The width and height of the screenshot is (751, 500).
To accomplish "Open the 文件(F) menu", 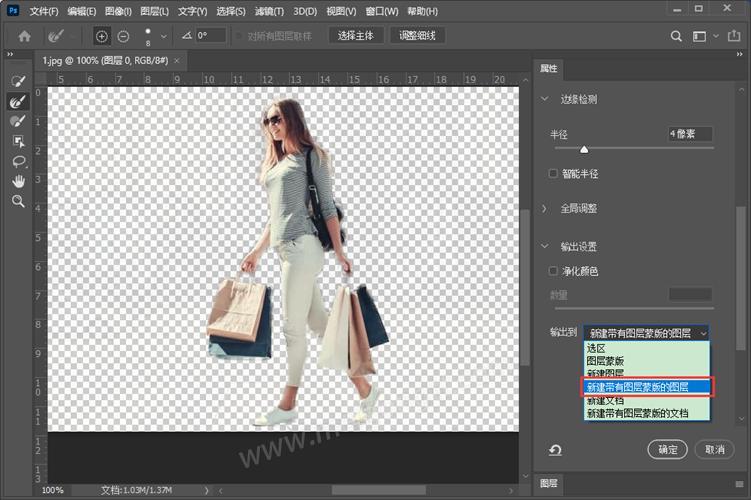I will pos(44,11).
